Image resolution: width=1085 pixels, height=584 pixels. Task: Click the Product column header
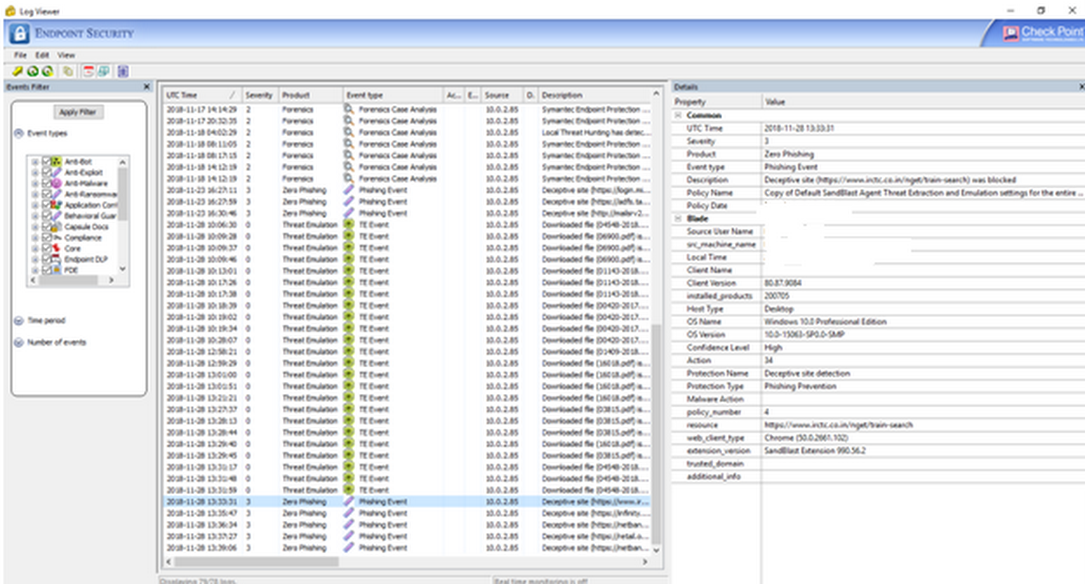(309, 95)
